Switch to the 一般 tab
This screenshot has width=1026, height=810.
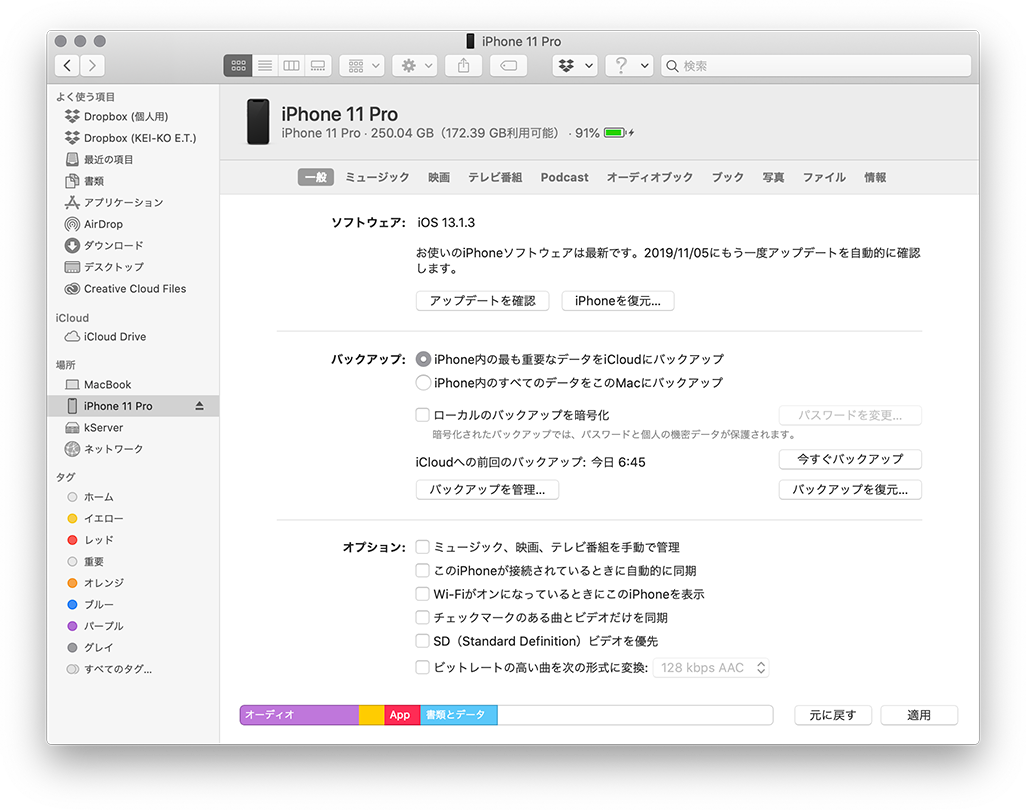tap(316, 177)
